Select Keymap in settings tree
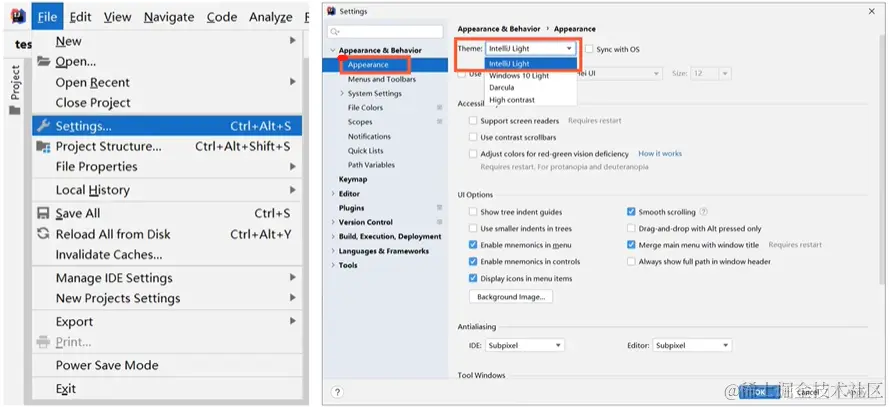 353,179
